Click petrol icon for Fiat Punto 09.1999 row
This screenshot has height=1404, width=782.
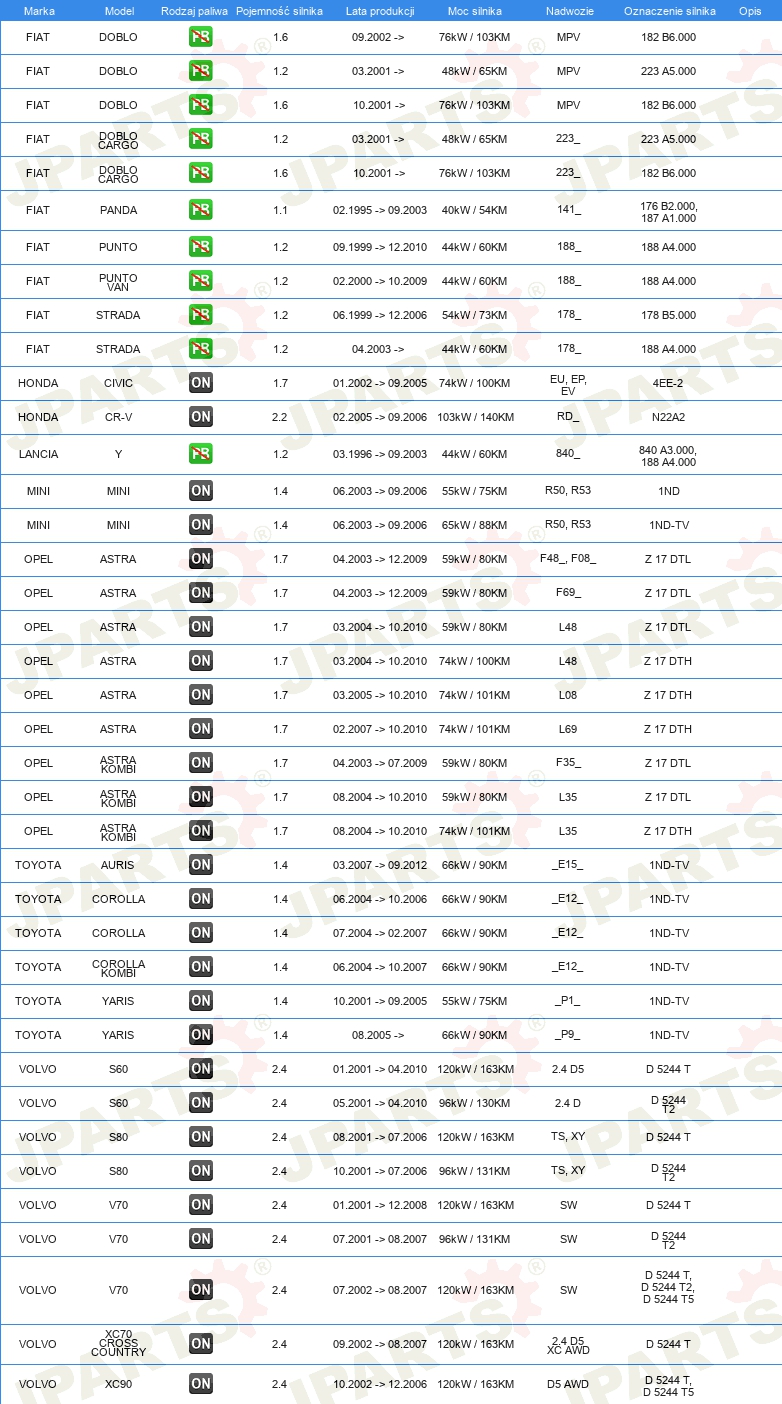pos(201,247)
